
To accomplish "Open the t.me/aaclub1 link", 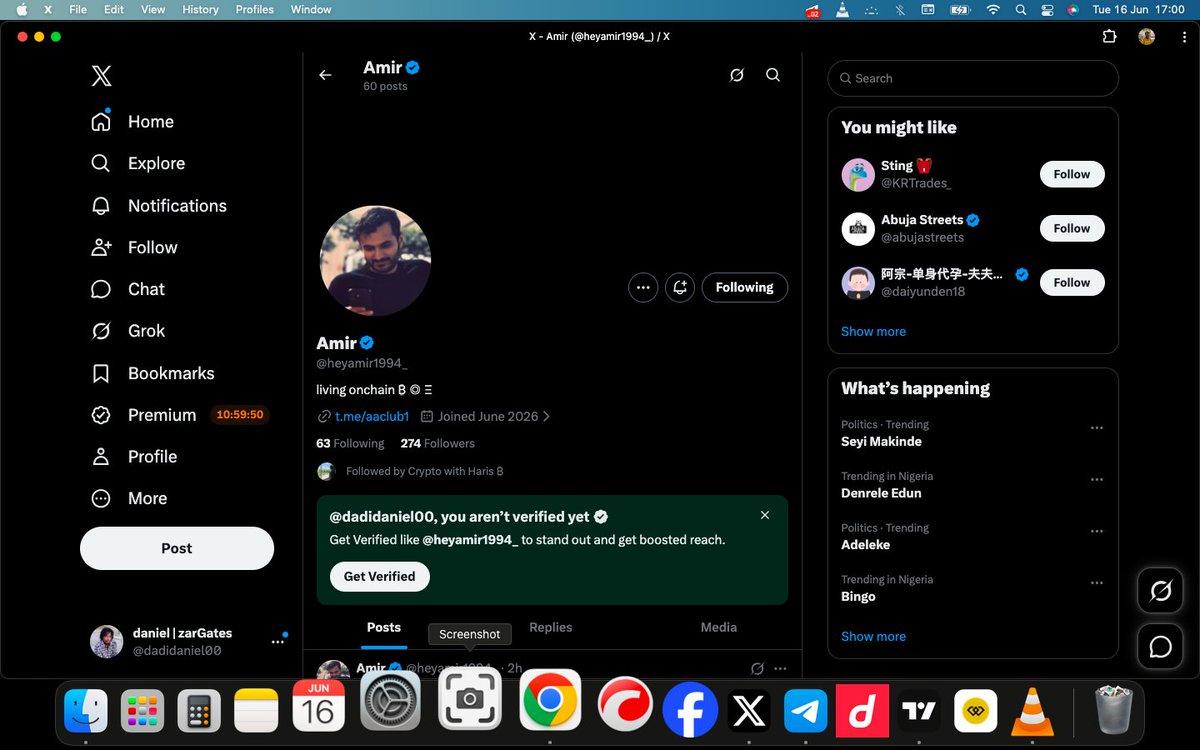I will tap(372, 417).
